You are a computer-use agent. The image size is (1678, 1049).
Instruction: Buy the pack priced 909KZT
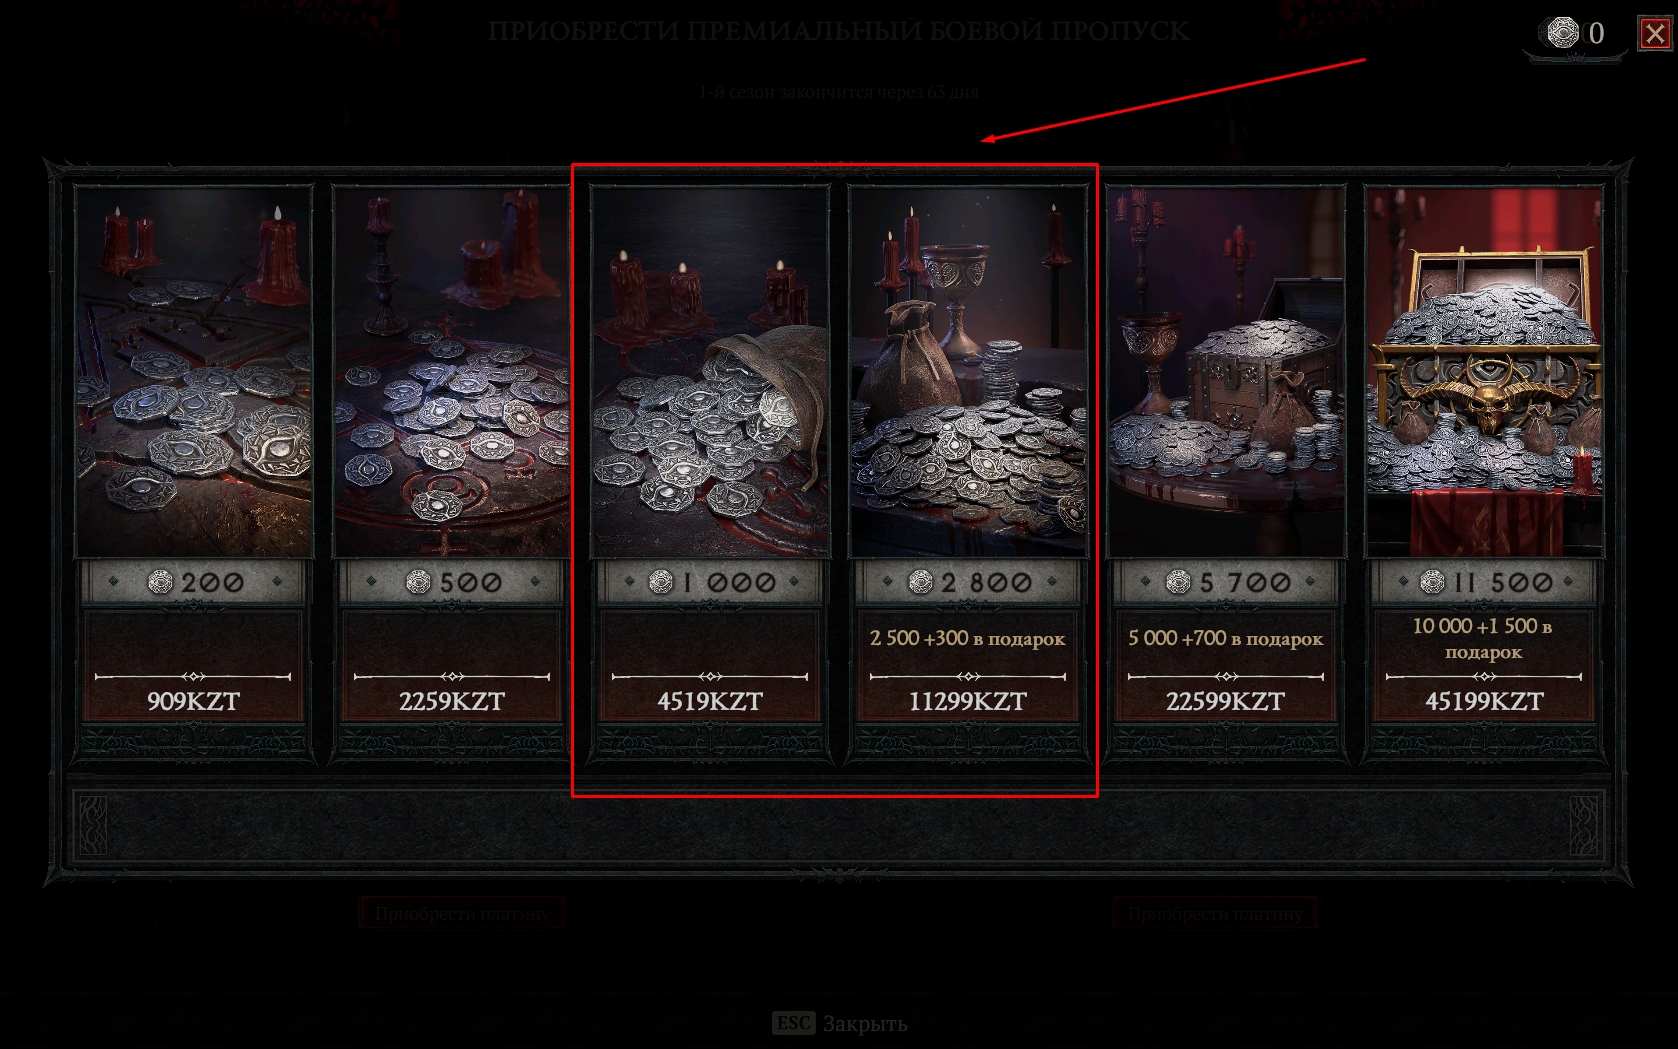point(194,666)
